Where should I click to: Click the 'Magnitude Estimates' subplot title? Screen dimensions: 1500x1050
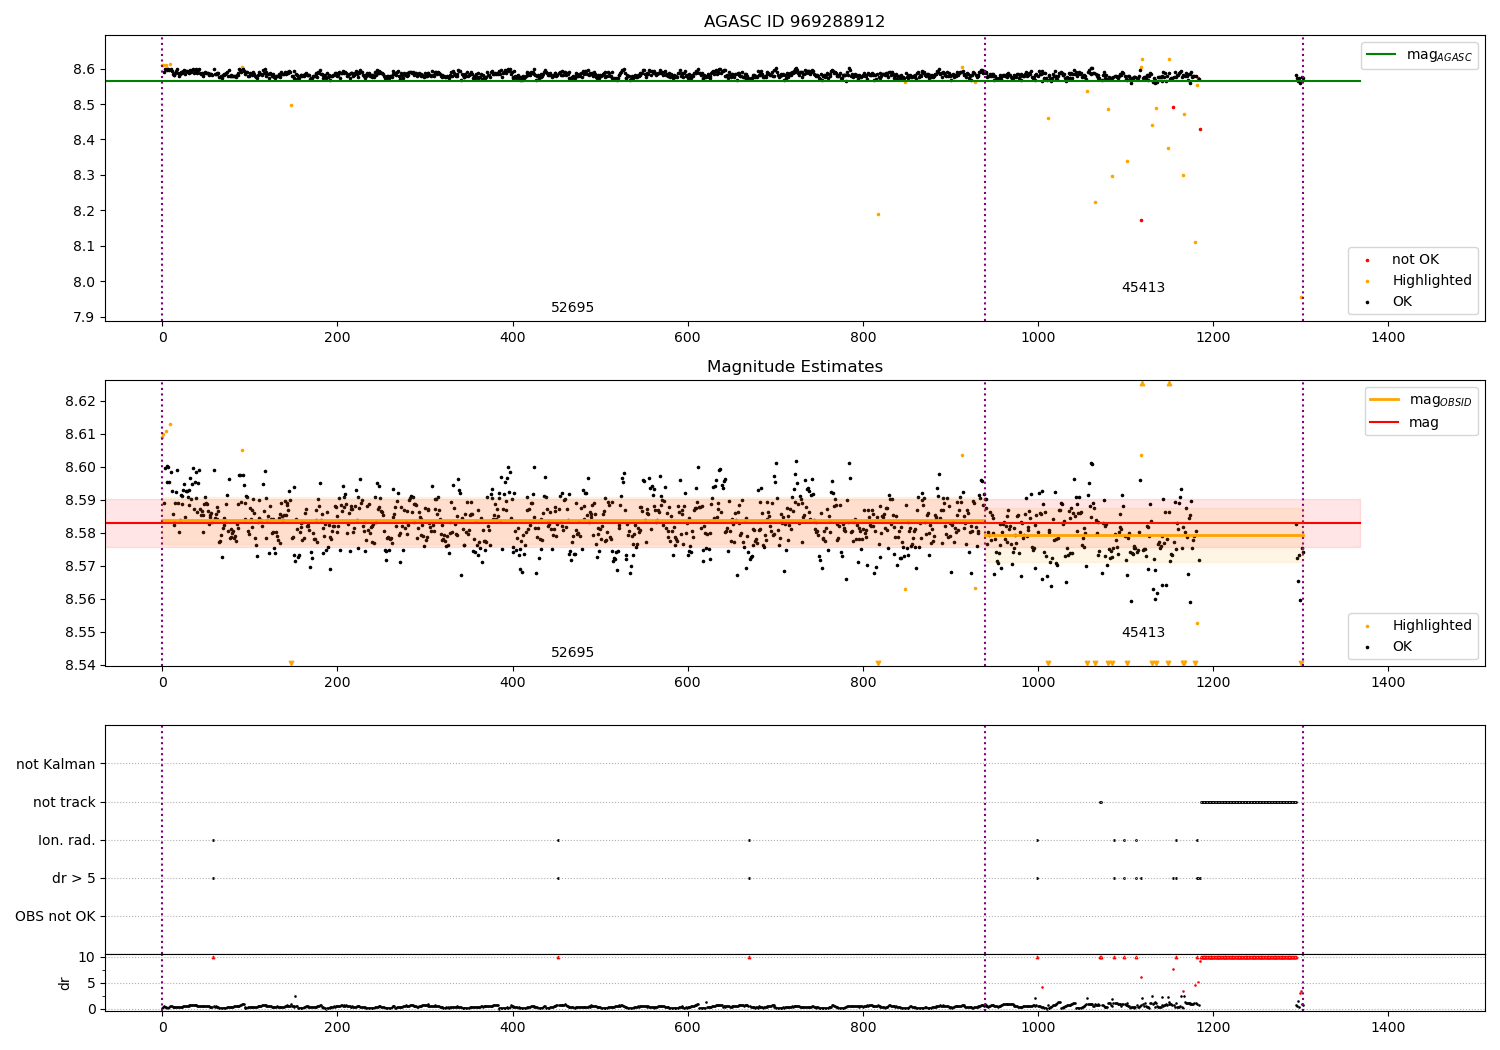(x=794, y=367)
